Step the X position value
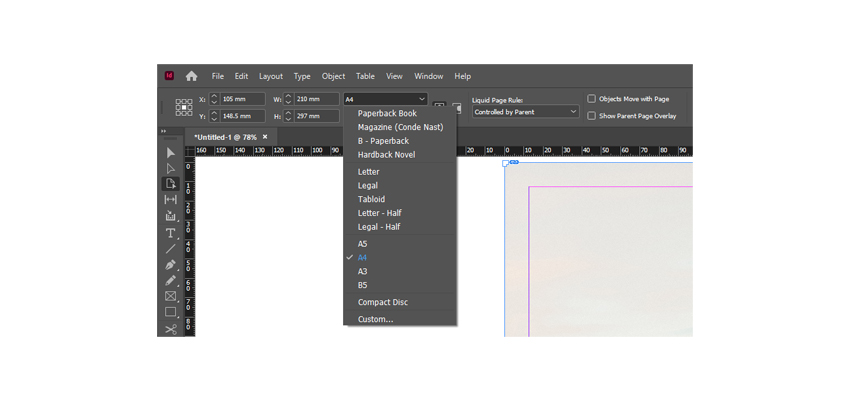This screenshot has width=850, height=400. click(214, 99)
